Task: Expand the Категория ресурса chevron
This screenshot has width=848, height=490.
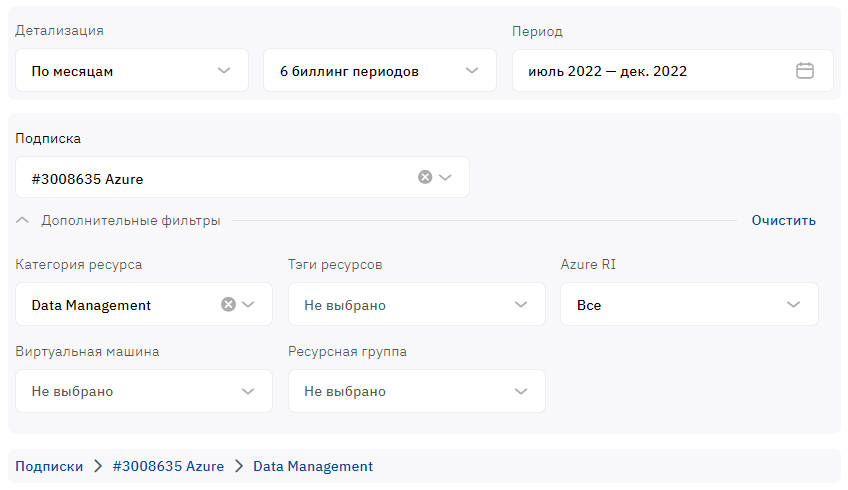Action: (248, 304)
